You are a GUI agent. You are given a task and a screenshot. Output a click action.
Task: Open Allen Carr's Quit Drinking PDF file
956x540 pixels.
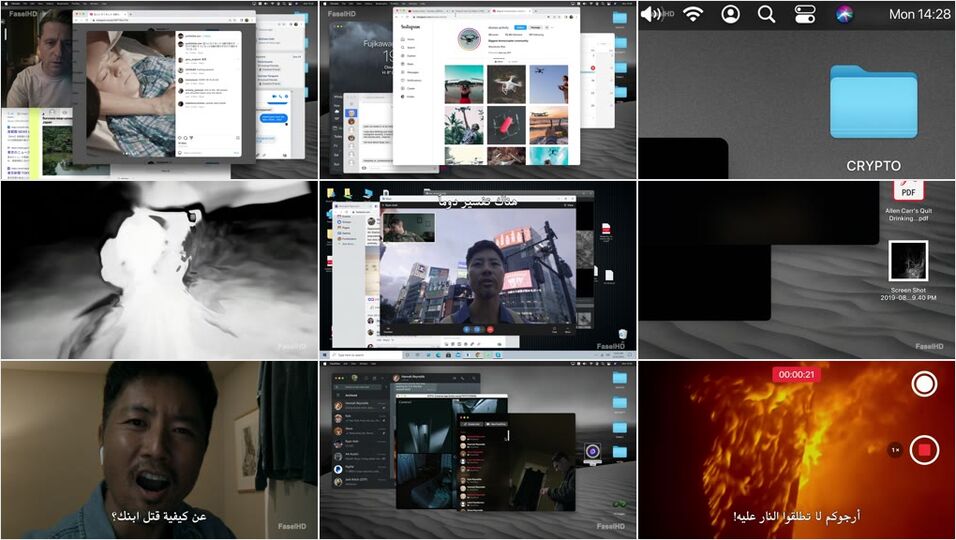tap(908, 190)
